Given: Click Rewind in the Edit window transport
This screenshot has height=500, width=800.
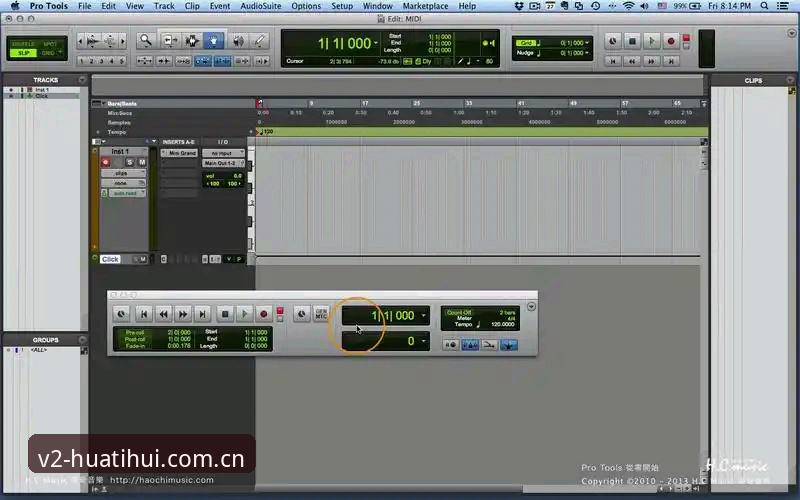Looking at the screenshot, I should coord(632,61).
